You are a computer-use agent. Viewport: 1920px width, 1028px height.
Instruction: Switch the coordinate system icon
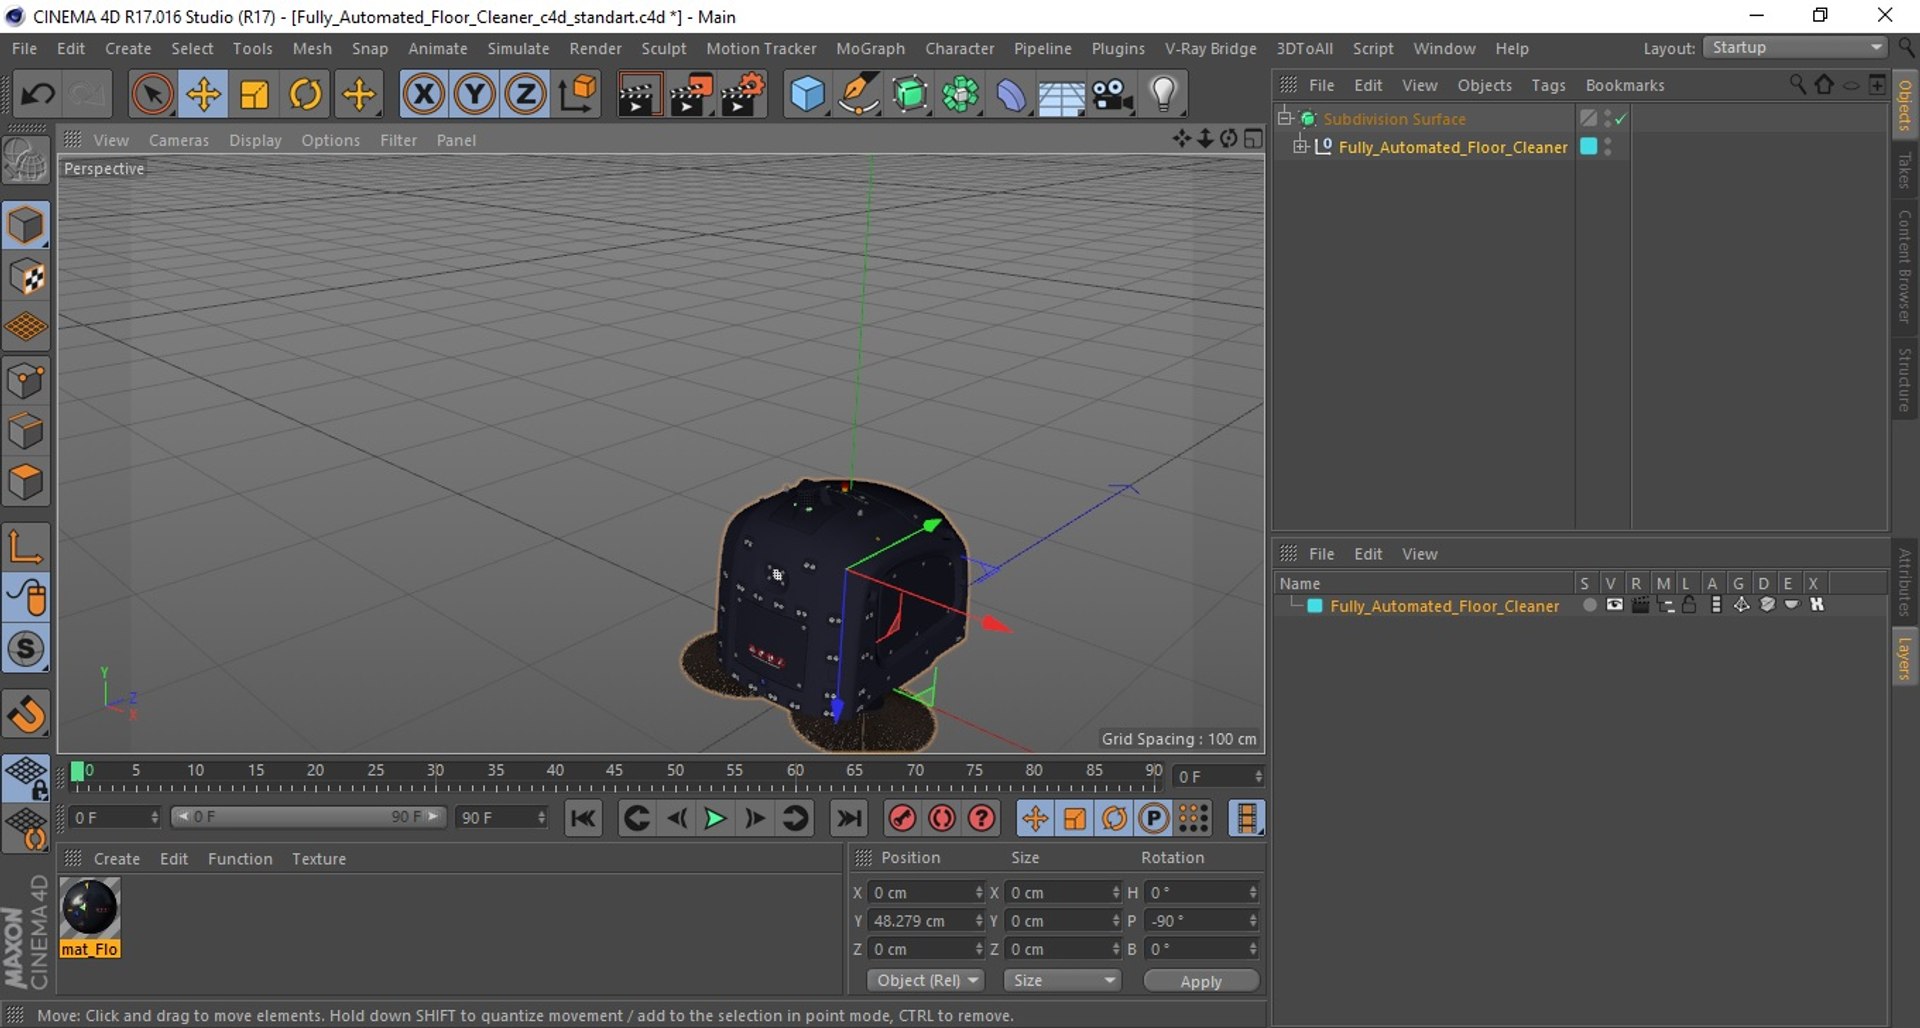(x=578, y=94)
